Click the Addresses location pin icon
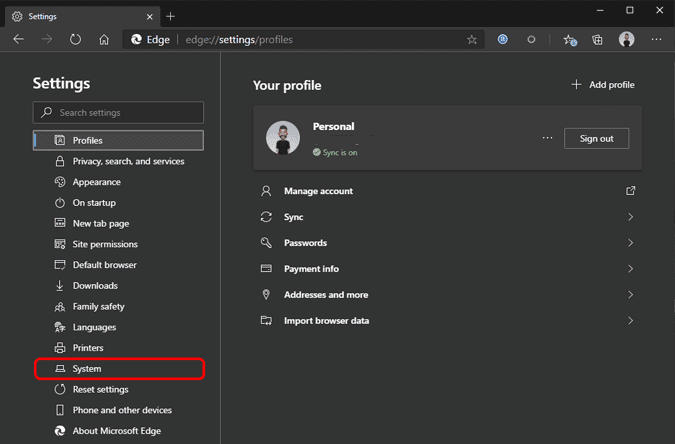Viewport: 675px width, 444px height. pyautogui.click(x=266, y=295)
